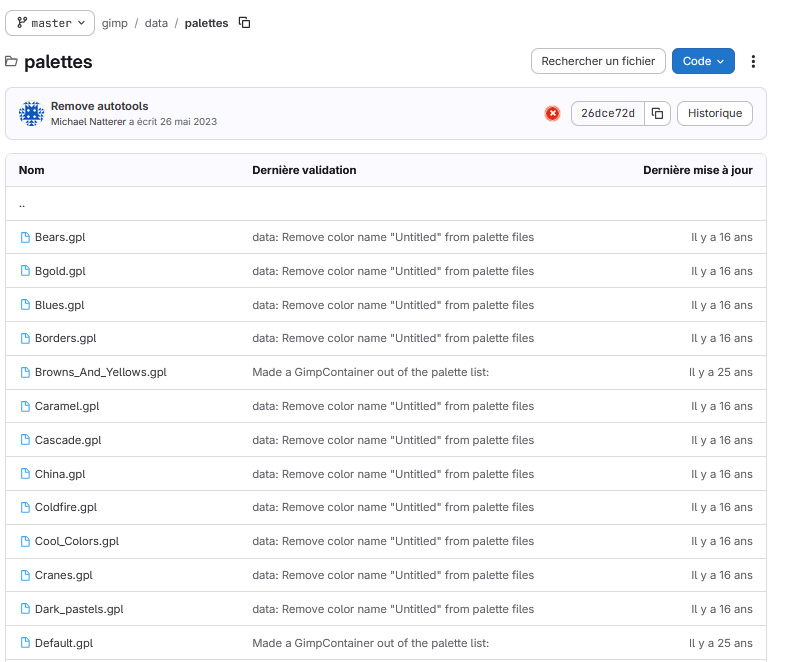The height and width of the screenshot is (662, 799).
Task: Expand the Code dropdown button
Action: [x=703, y=61]
